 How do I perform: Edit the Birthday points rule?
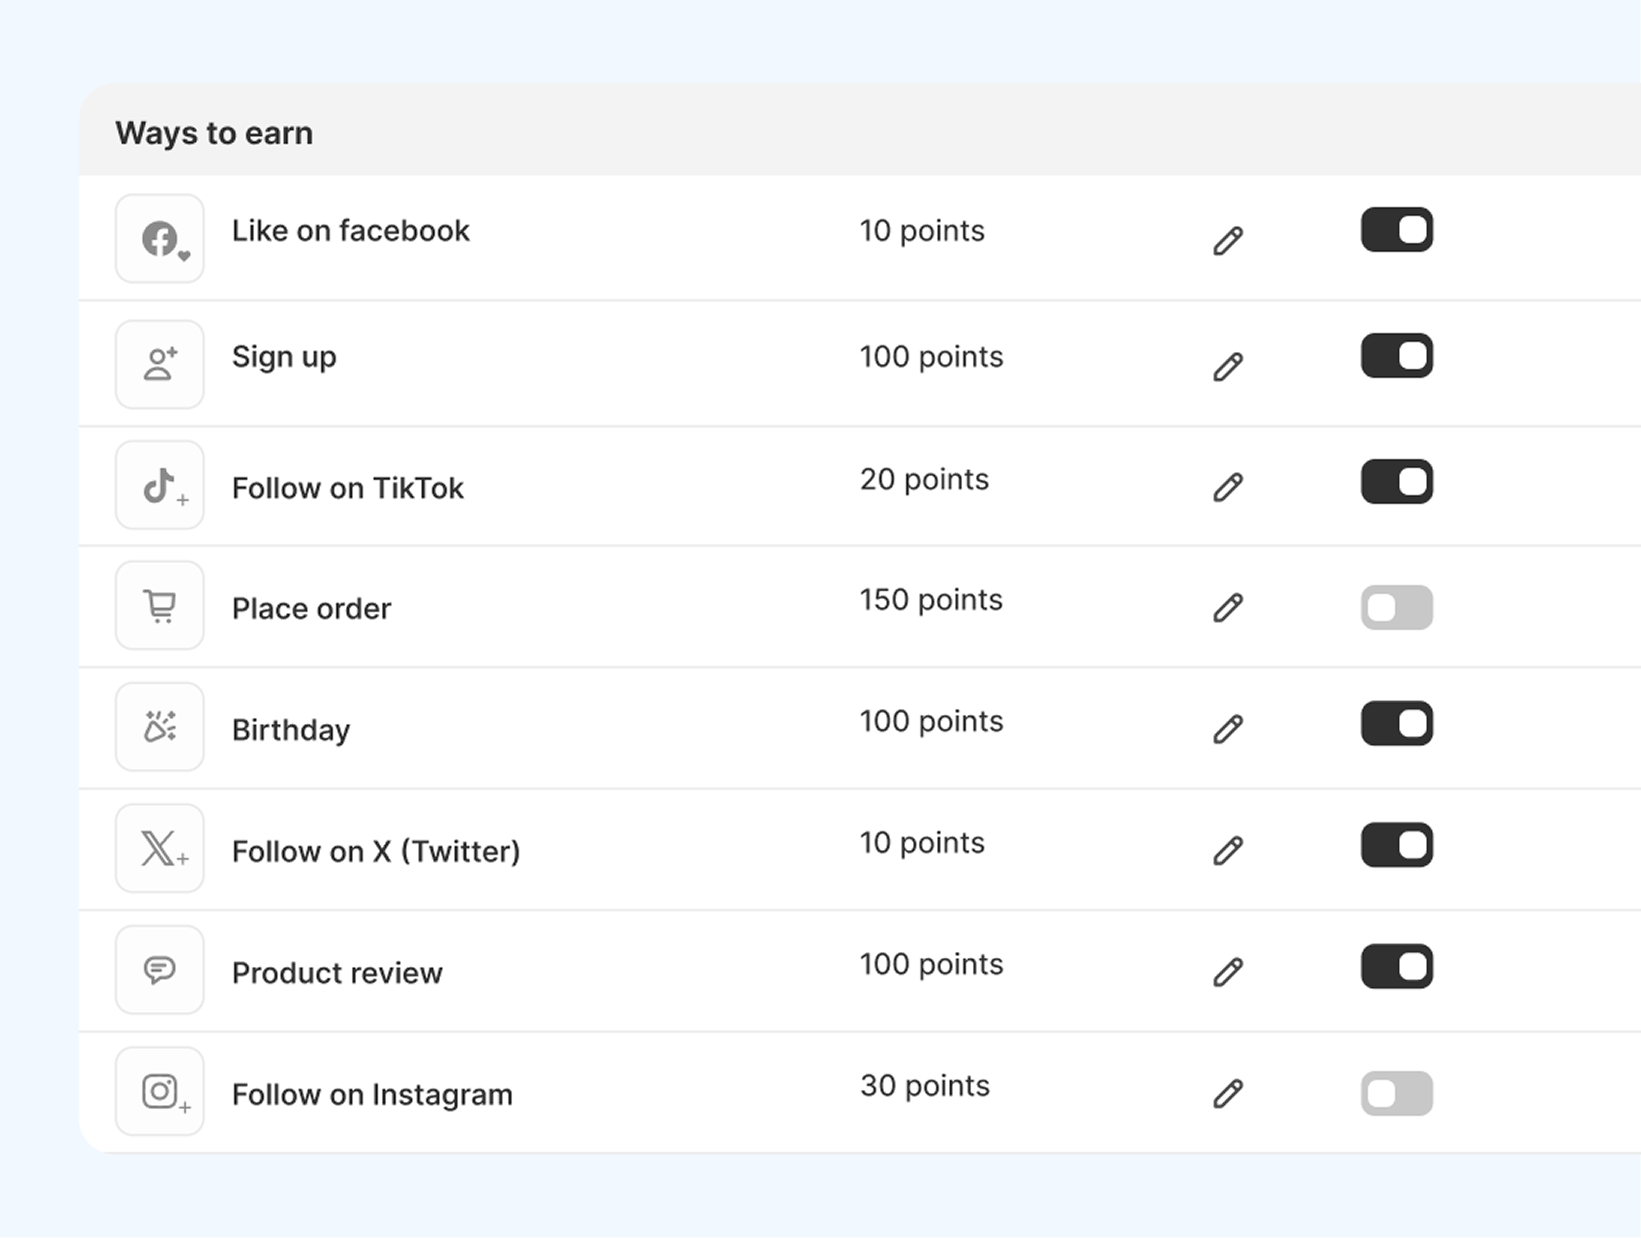point(1228,729)
